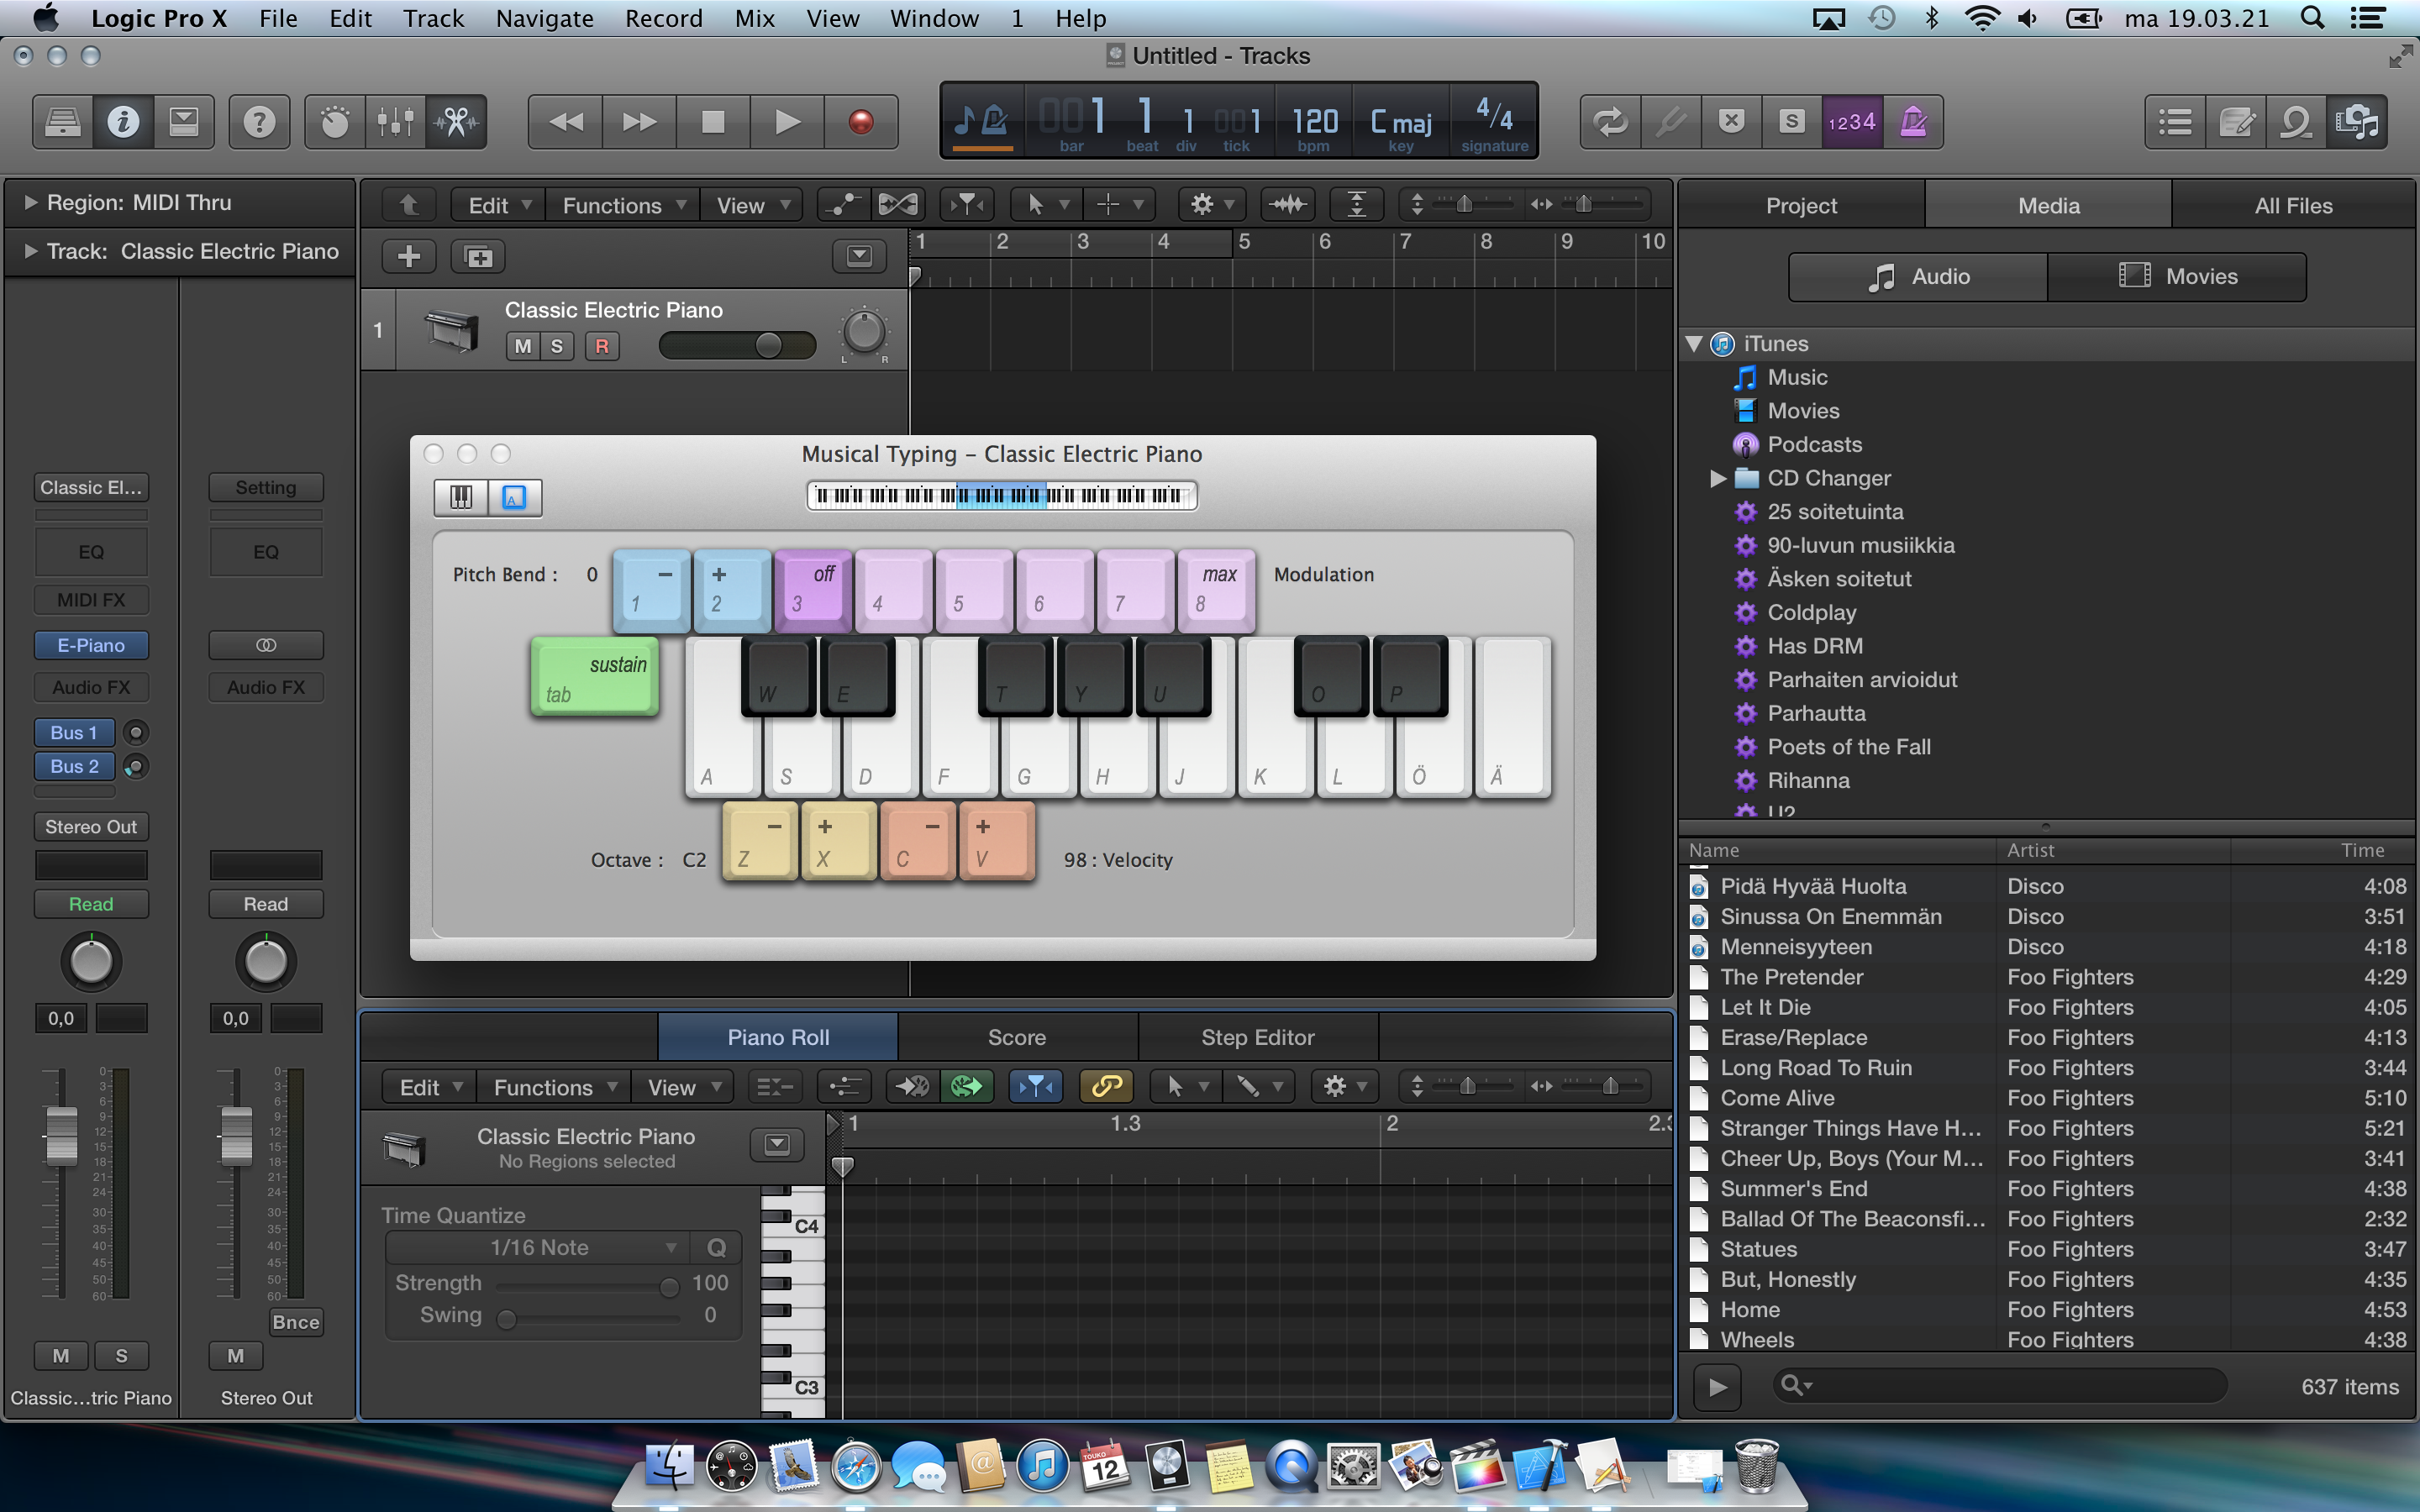Image resolution: width=2420 pixels, height=1512 pixels.
Task: Open the Piano Roll Functions dropdown
Action: [553, 1087]
